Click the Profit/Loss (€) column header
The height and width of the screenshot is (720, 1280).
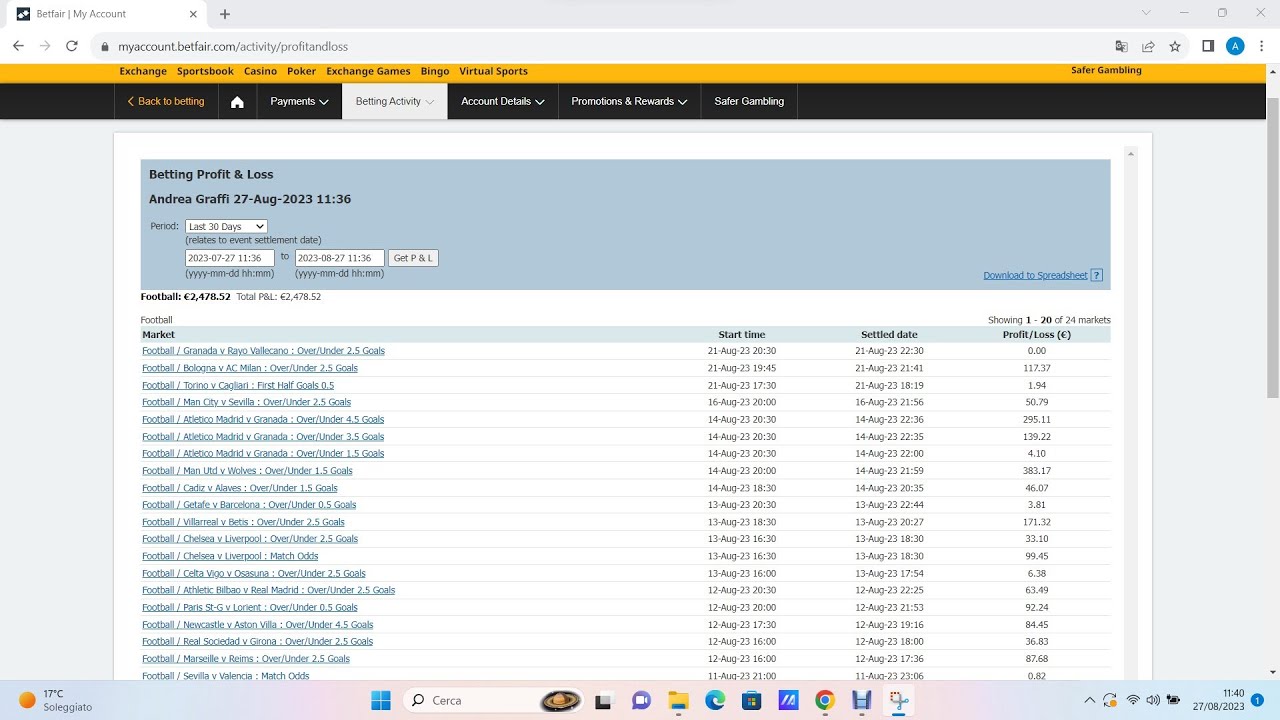tap(1036, 335)
